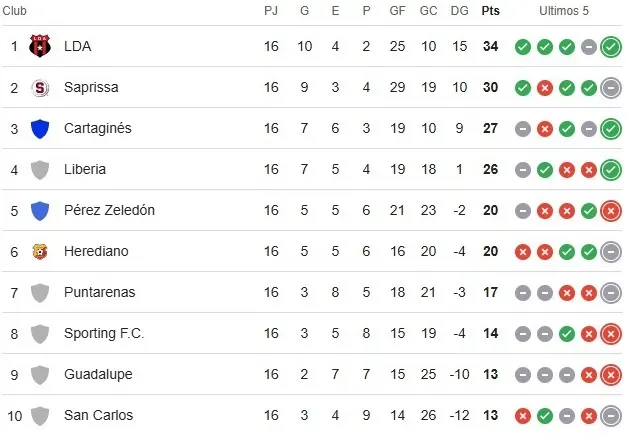Click the DG column header

click(x=459, y=10)
